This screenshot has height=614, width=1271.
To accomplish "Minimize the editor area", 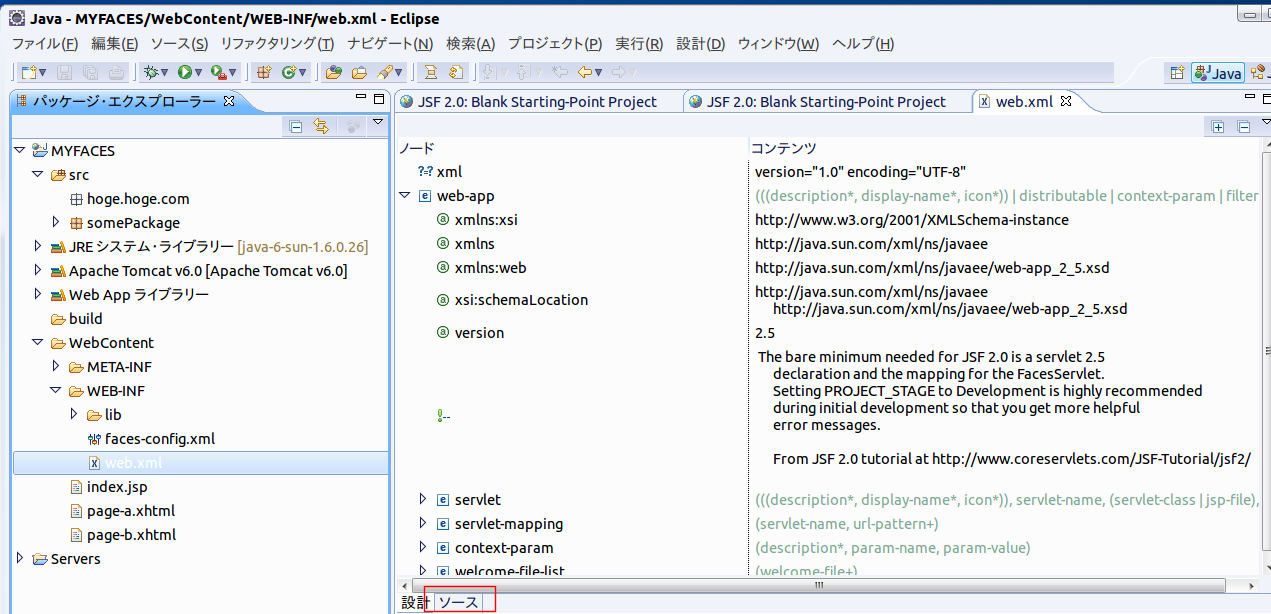I will pyautogui.click(x=1248, y=97).
